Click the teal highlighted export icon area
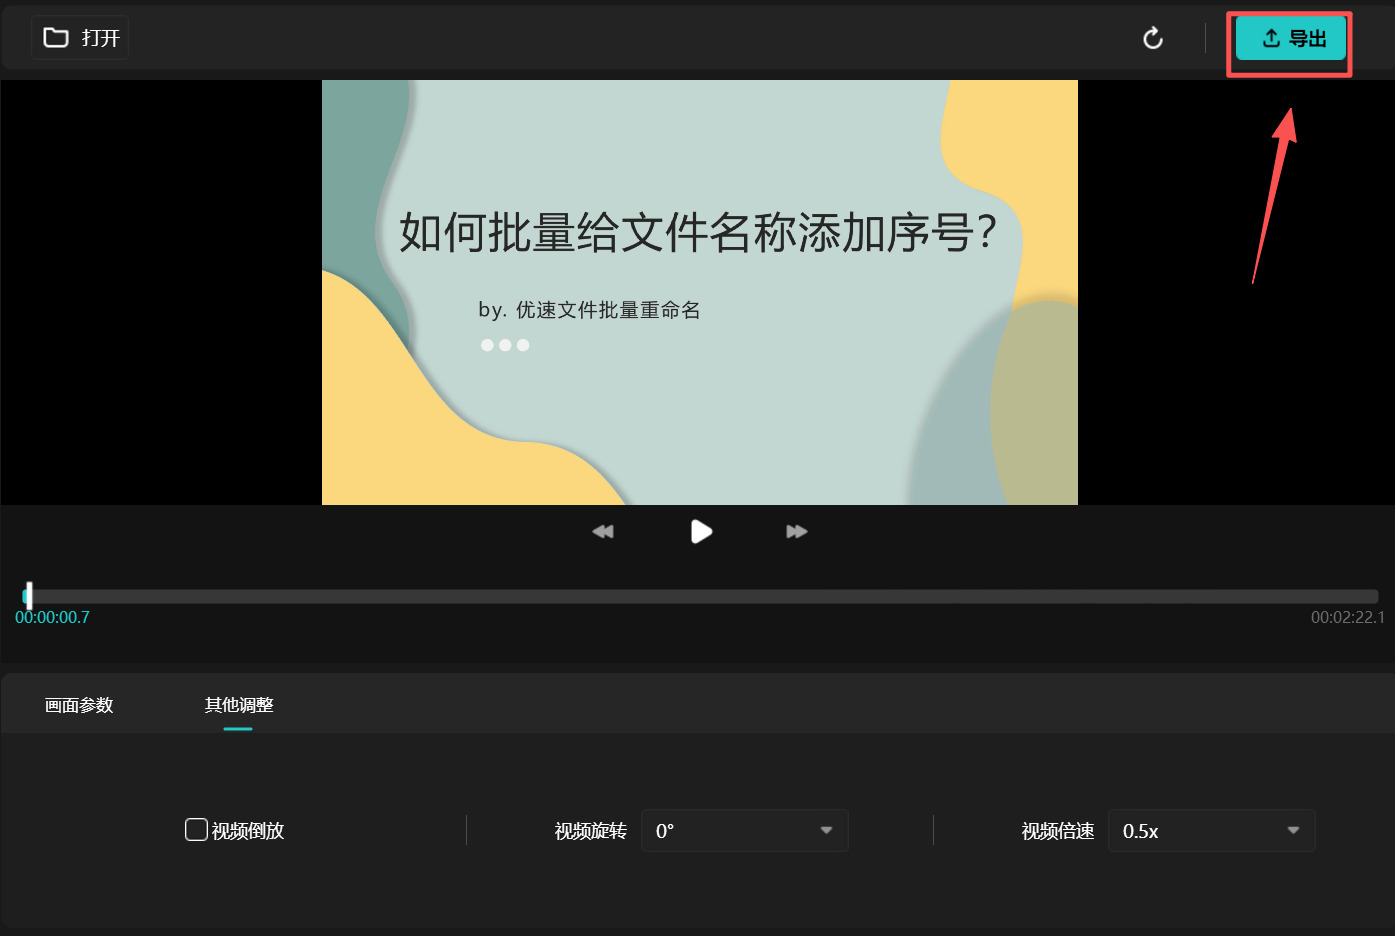Image resolution: width=1395 pixels, height=936 pixels. pos(1289,38)
